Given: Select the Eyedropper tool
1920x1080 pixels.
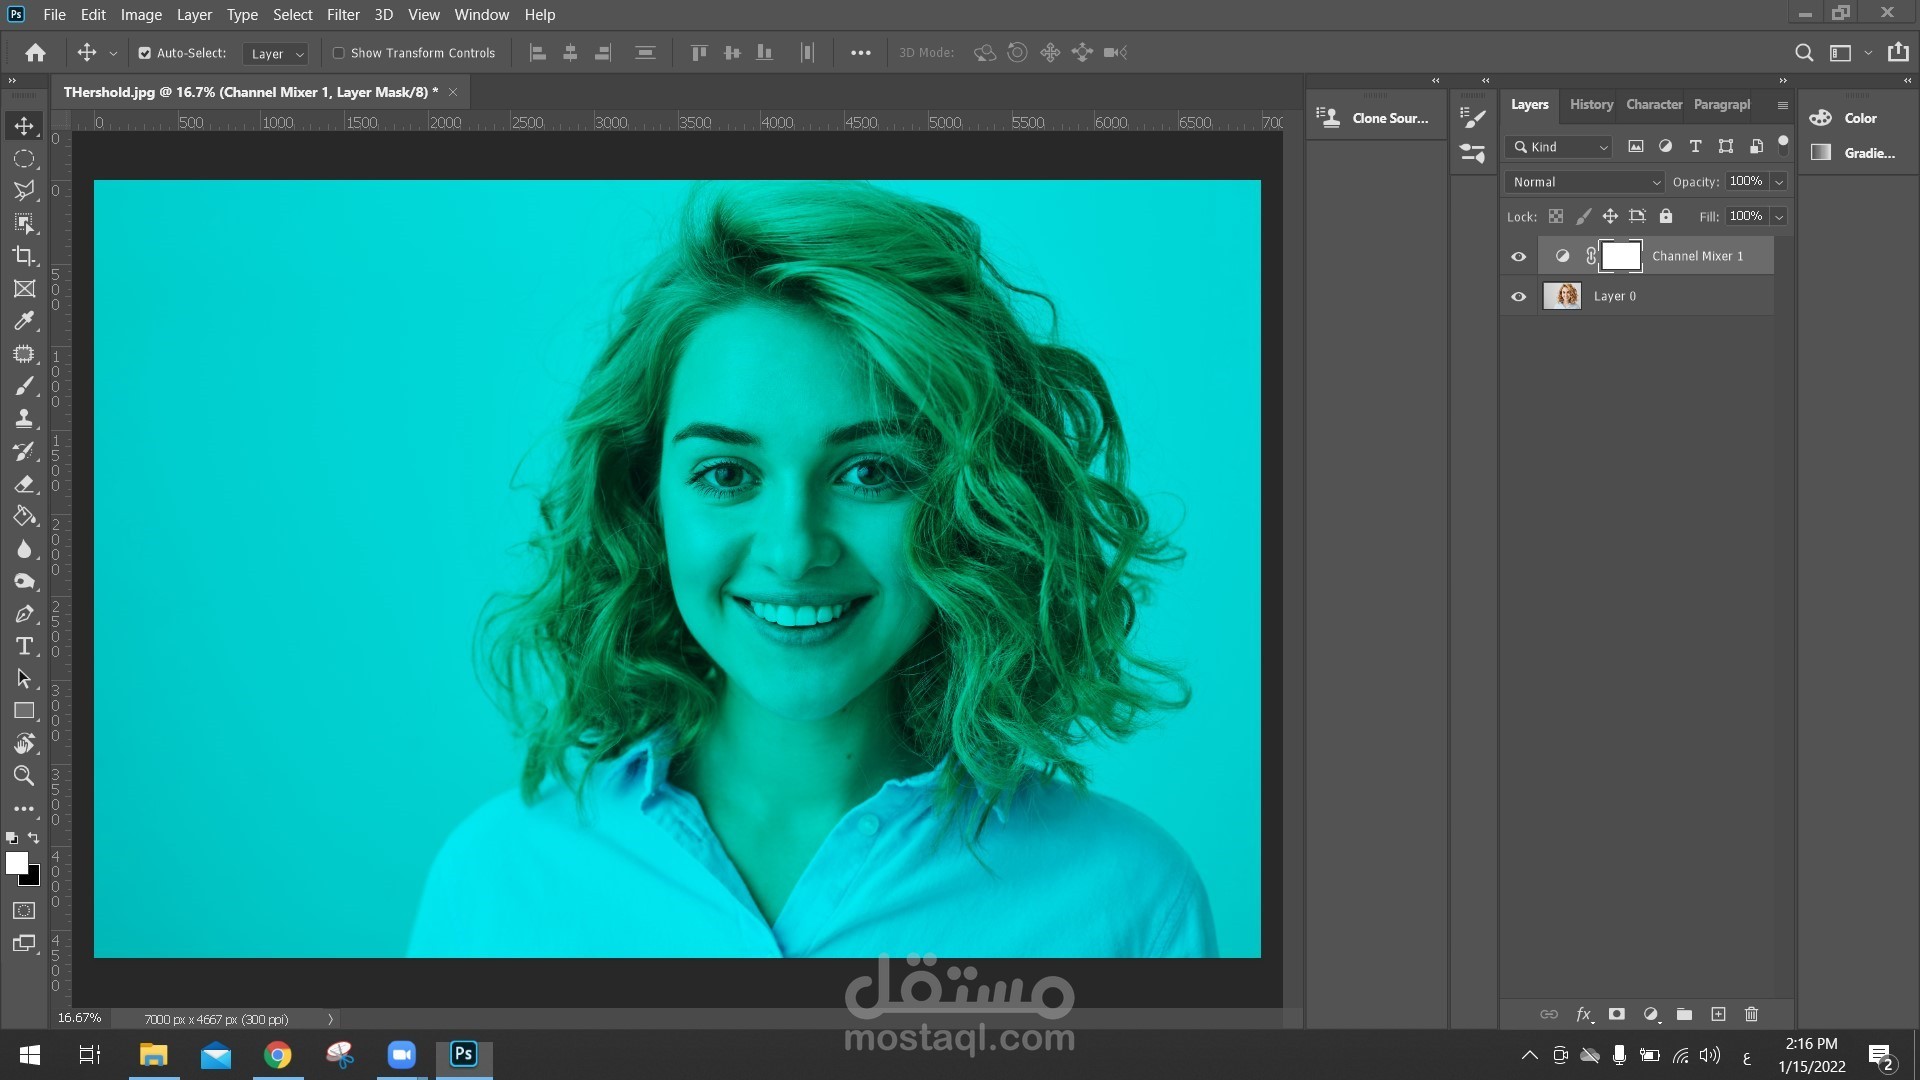Looking at the screenshot, I should point(24,321).
